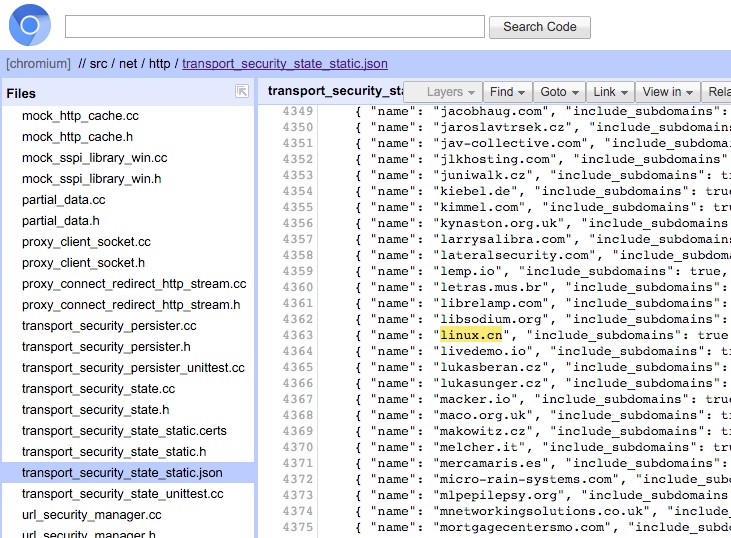Open the Layers dropdown
The height and width of the screenshot is (538, 731).
pos(451,92)
